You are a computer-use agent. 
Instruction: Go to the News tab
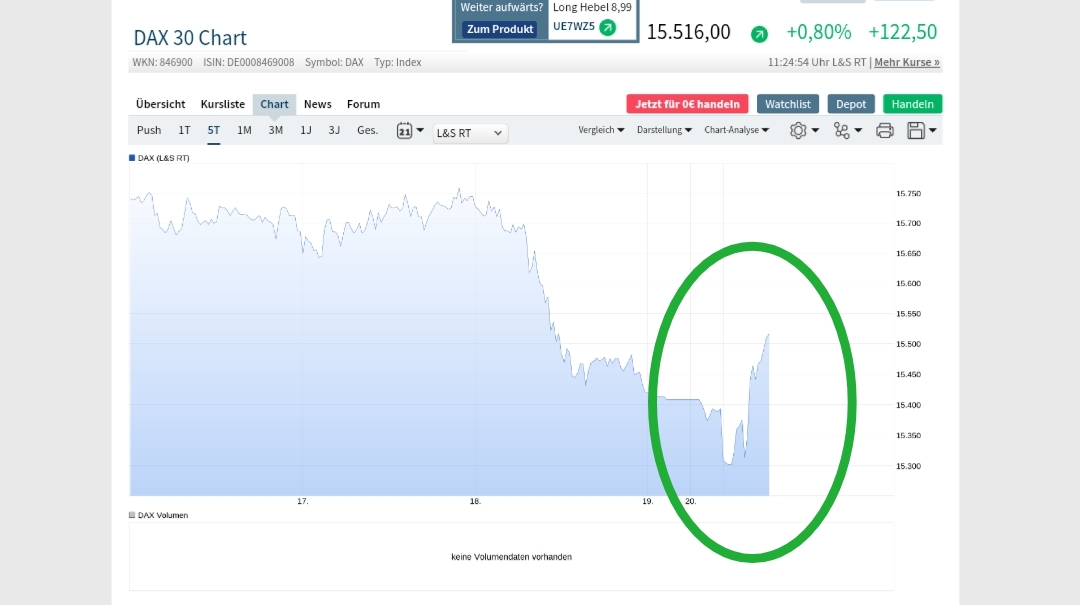click(318, 104)
